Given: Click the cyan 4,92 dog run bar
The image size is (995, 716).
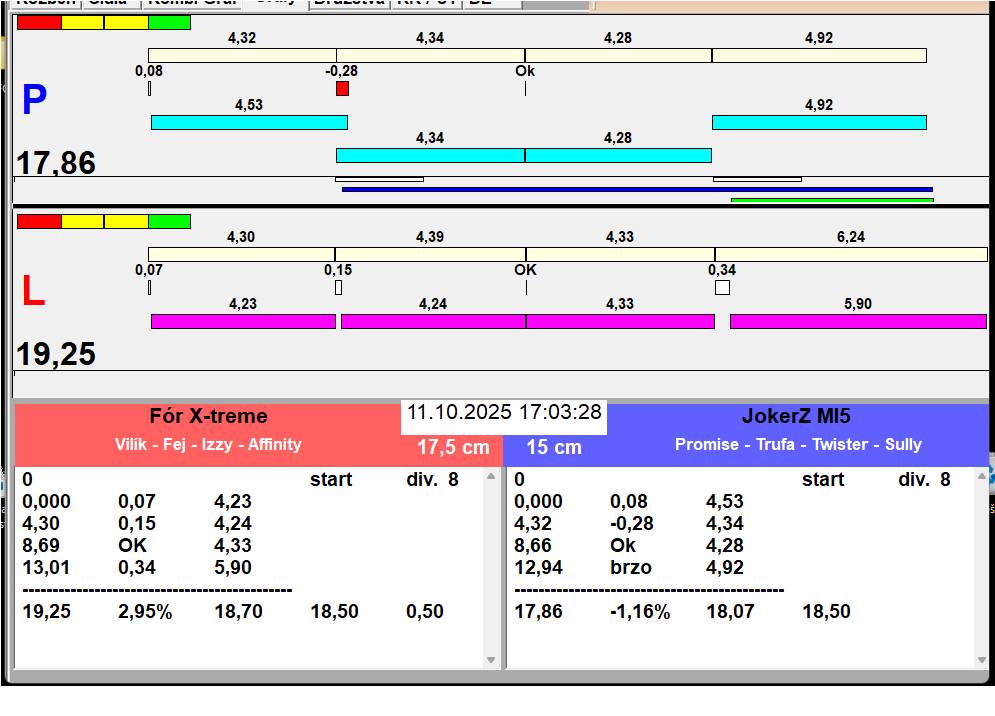Looking at the screenshot, I should tap(819, 123).
